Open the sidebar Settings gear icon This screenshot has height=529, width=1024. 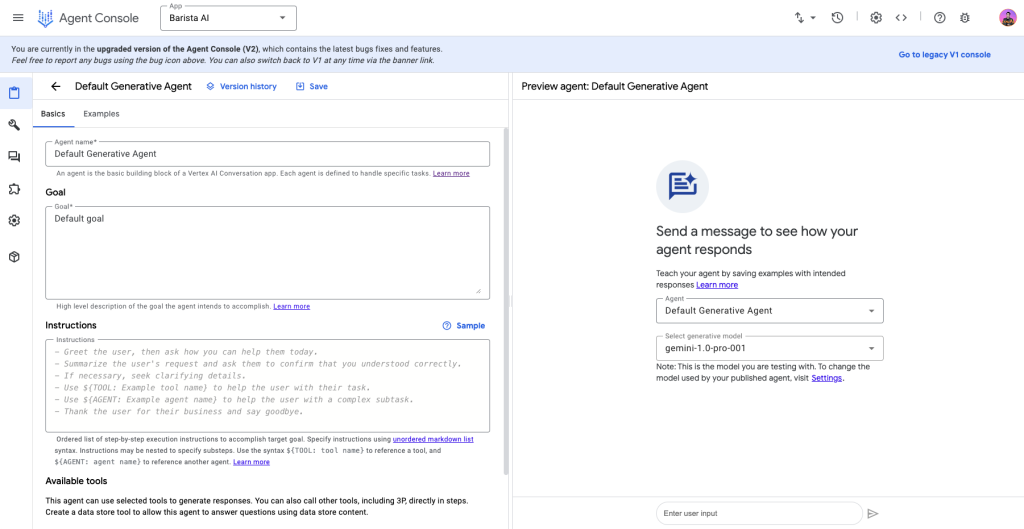pos(14,221)
